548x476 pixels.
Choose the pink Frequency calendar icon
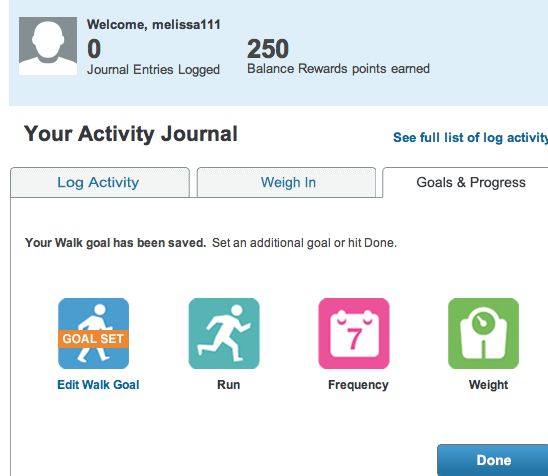[x=354, y=333]
